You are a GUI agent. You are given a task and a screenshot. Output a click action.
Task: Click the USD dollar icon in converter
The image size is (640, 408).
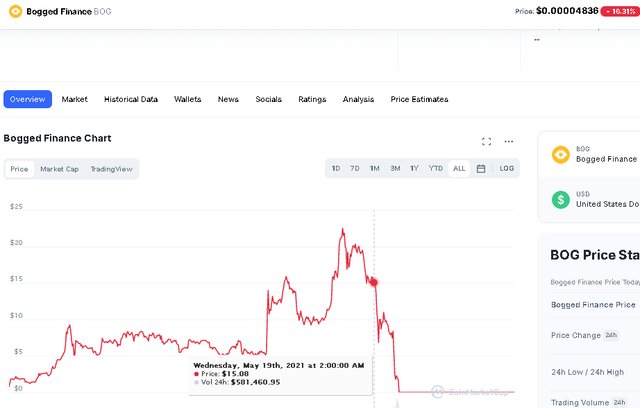coord(561,200)
